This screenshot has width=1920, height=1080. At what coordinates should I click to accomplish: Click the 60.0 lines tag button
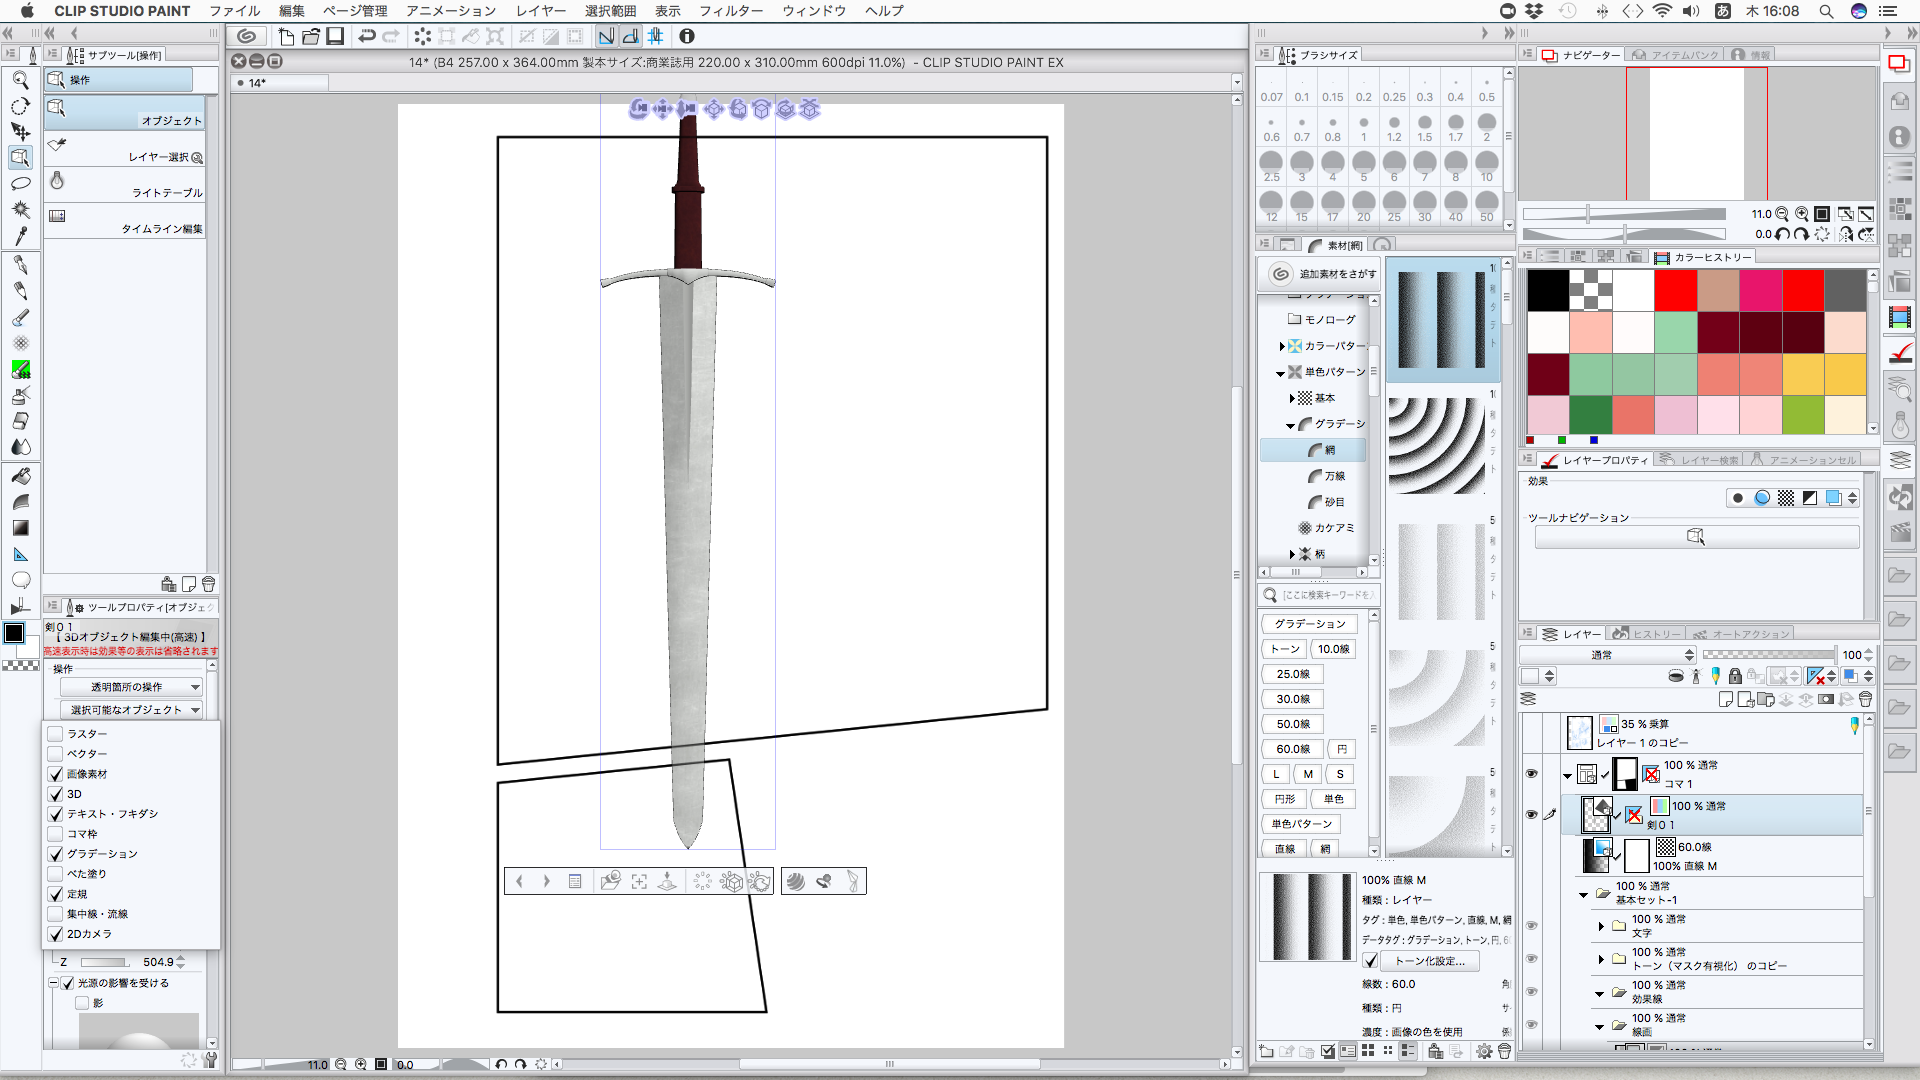point(1293,749)
